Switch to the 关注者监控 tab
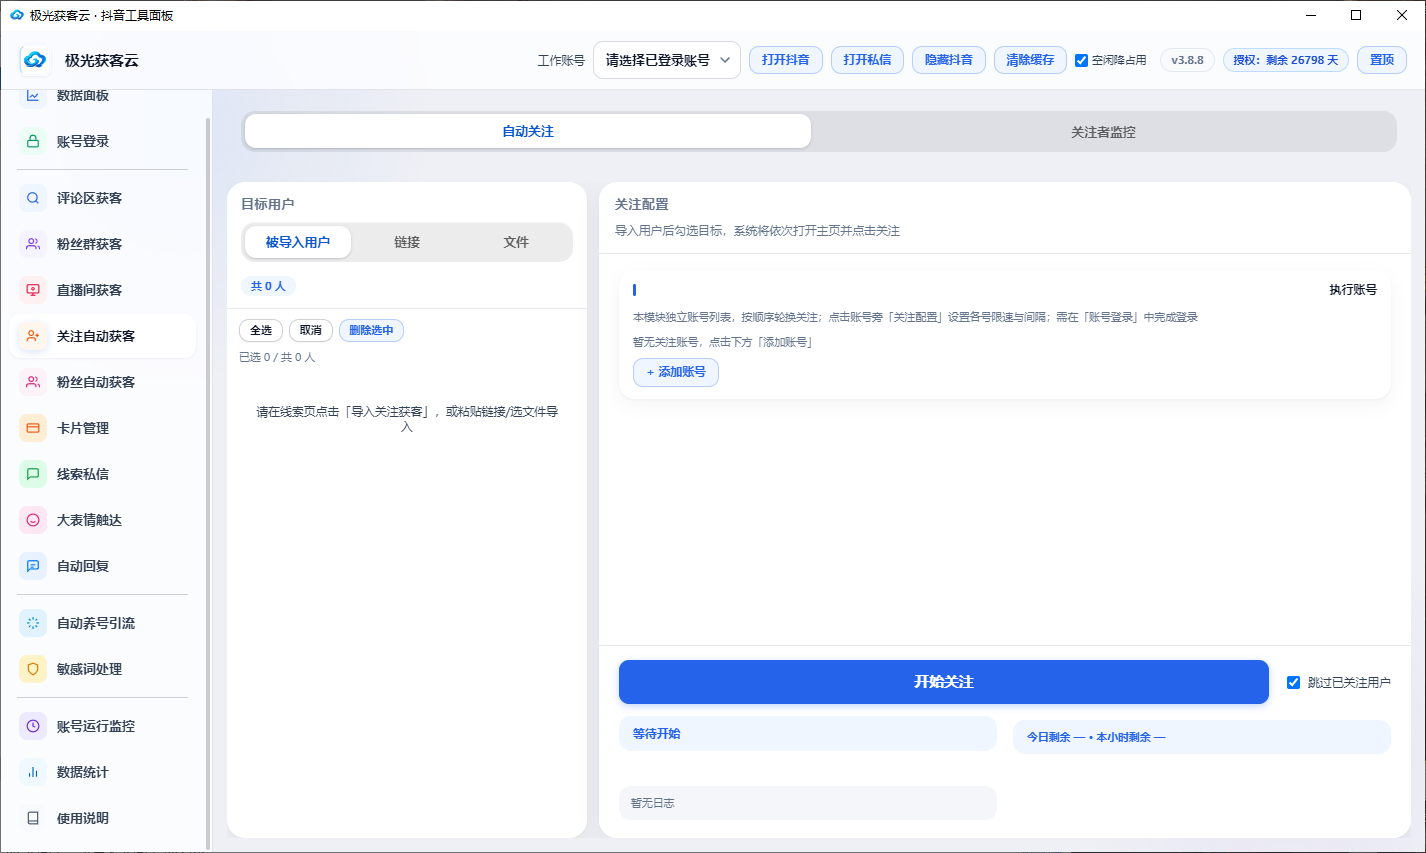Viewport: 1426px width, 853px height. [1103, 131]
